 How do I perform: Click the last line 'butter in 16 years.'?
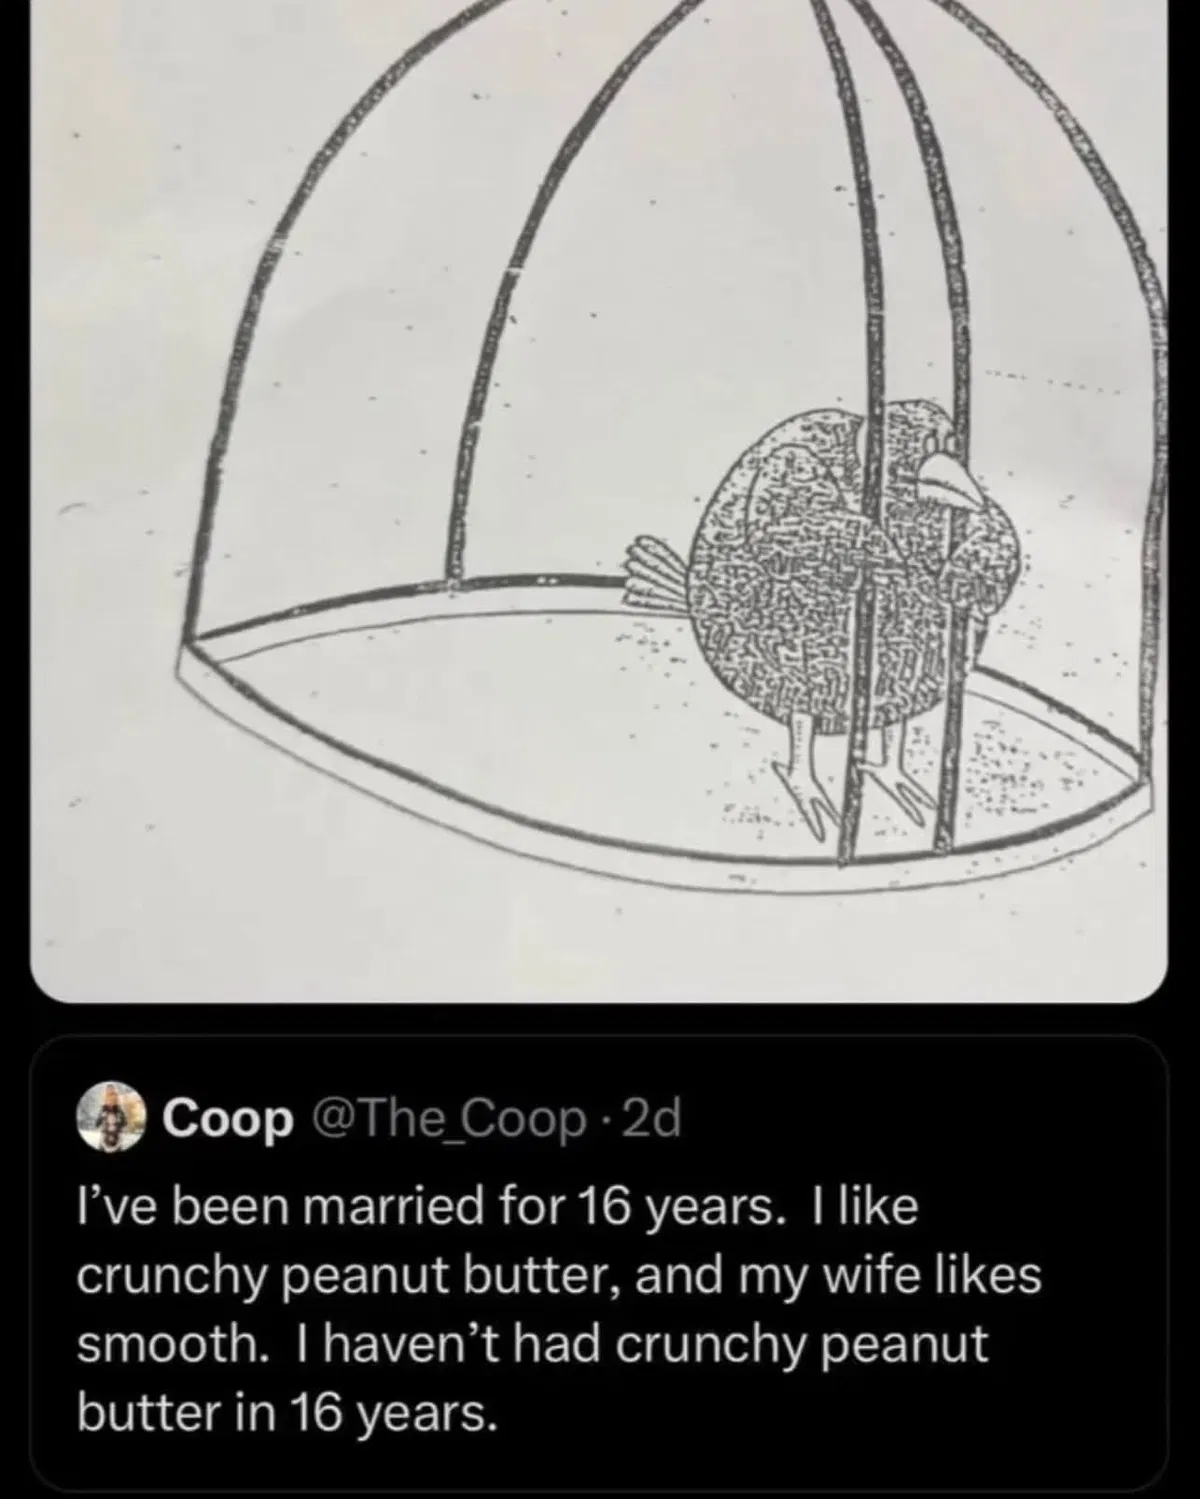click(x=287, y=1413)
